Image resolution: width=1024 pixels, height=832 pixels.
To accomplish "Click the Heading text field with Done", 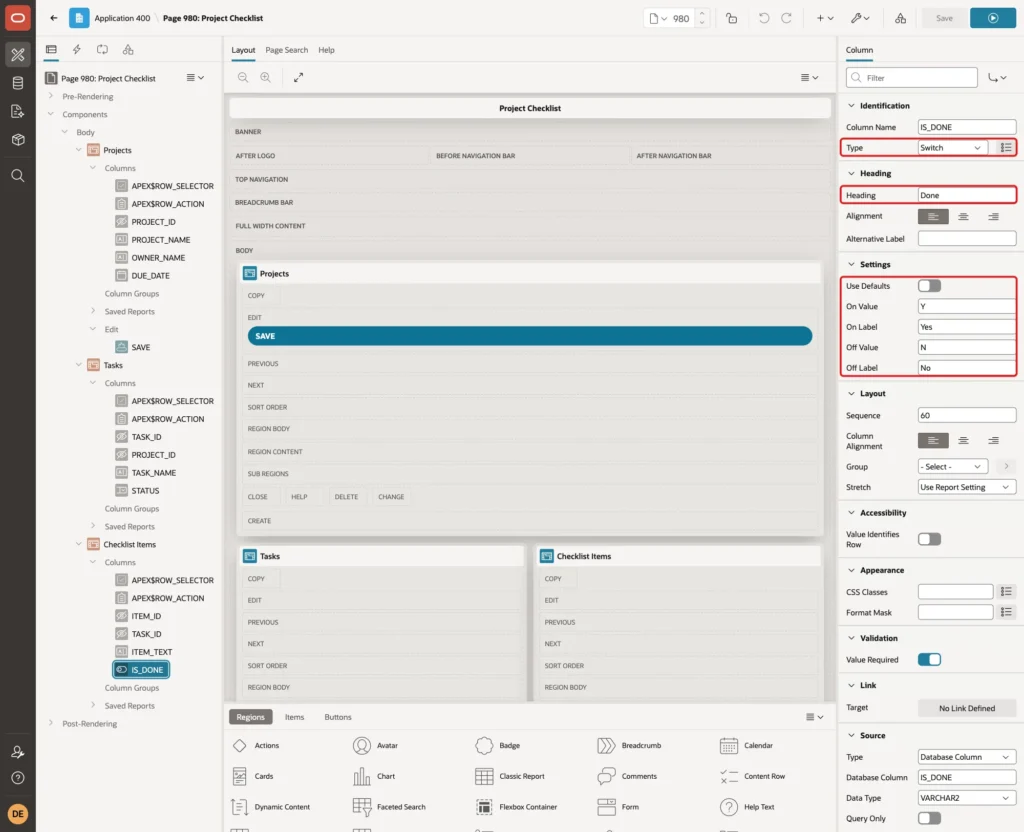I will click(967, 195).
